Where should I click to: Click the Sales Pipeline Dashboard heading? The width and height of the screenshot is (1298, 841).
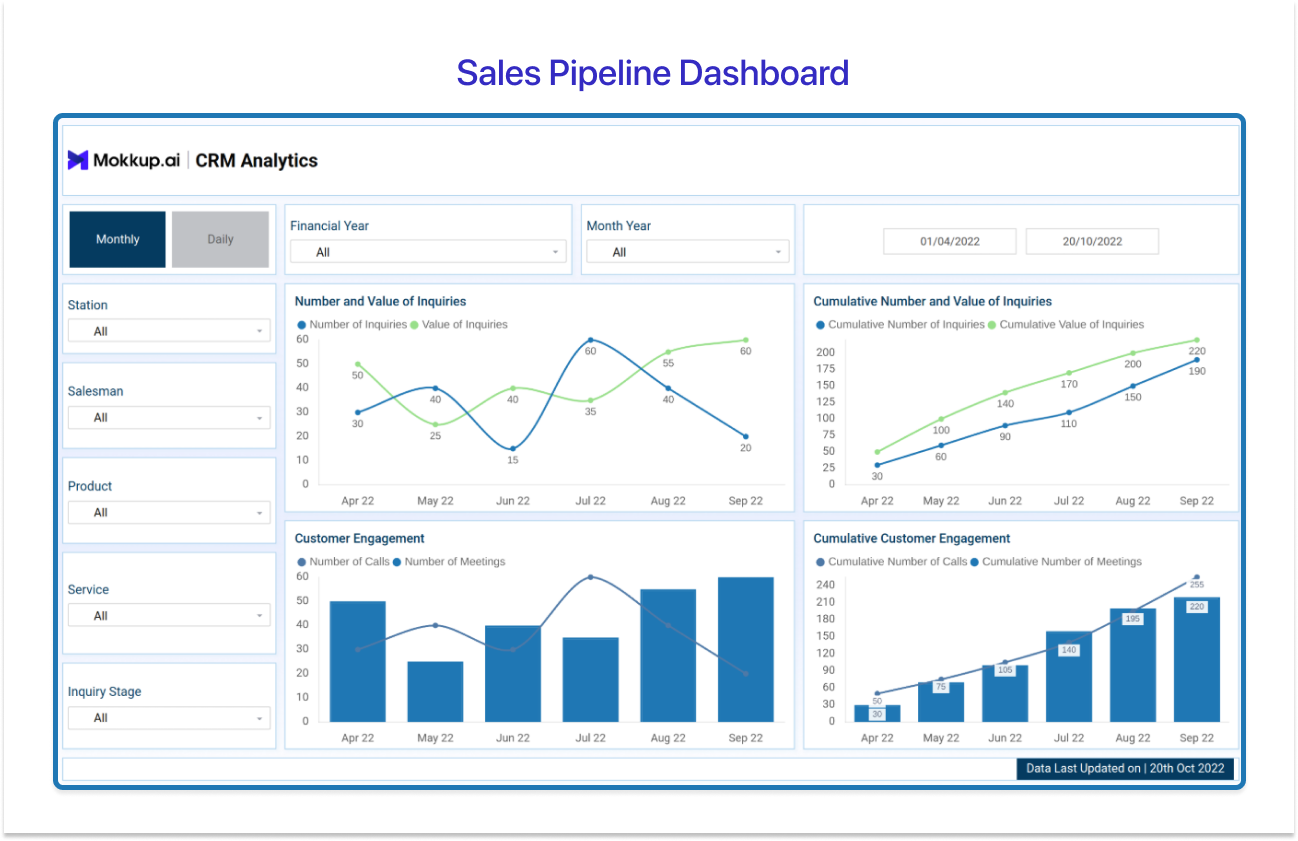[x=653, y=73]
